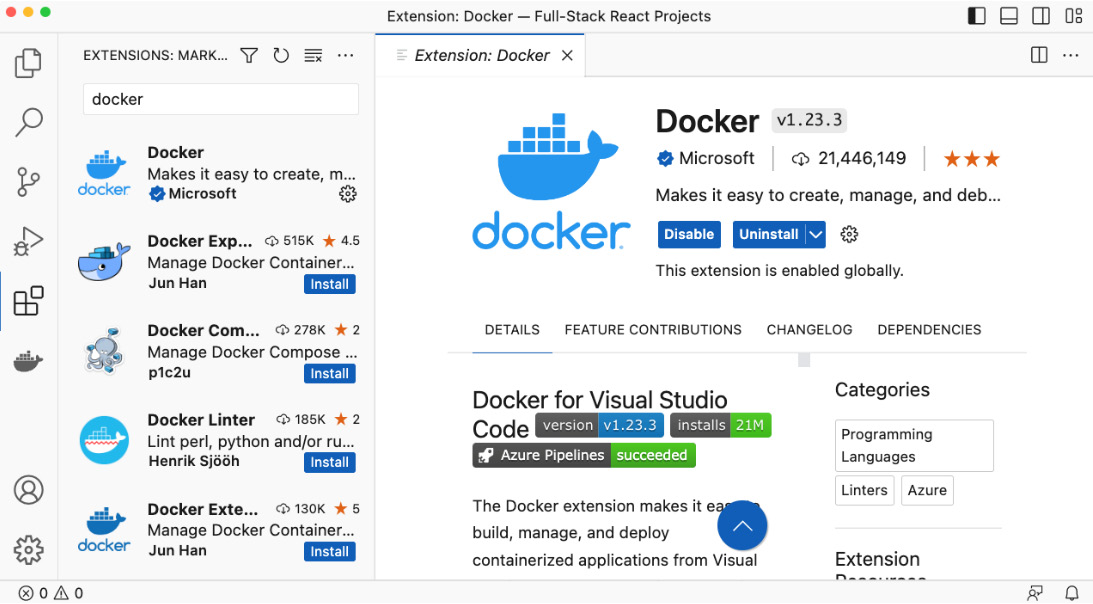Install the Docker Compose extension by p1c2u
This screenshot has height=604, width=1093.
[330, 374]
